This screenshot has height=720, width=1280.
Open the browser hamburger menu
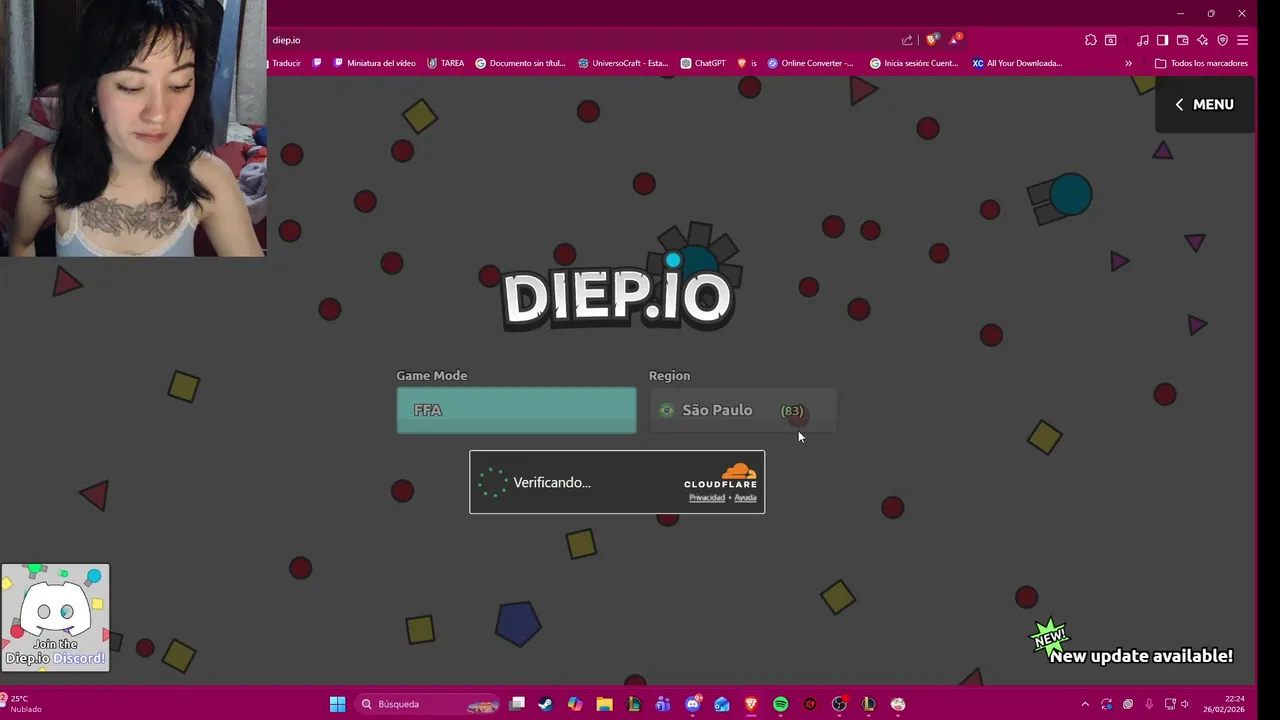[1242, 40]
